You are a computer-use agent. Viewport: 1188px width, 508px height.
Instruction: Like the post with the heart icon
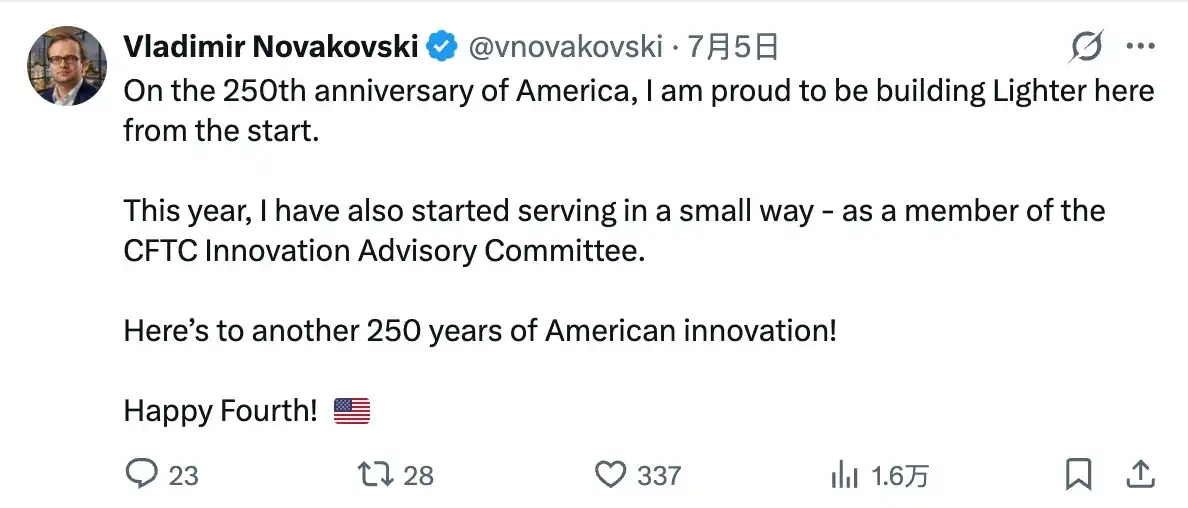click(610, 475)
